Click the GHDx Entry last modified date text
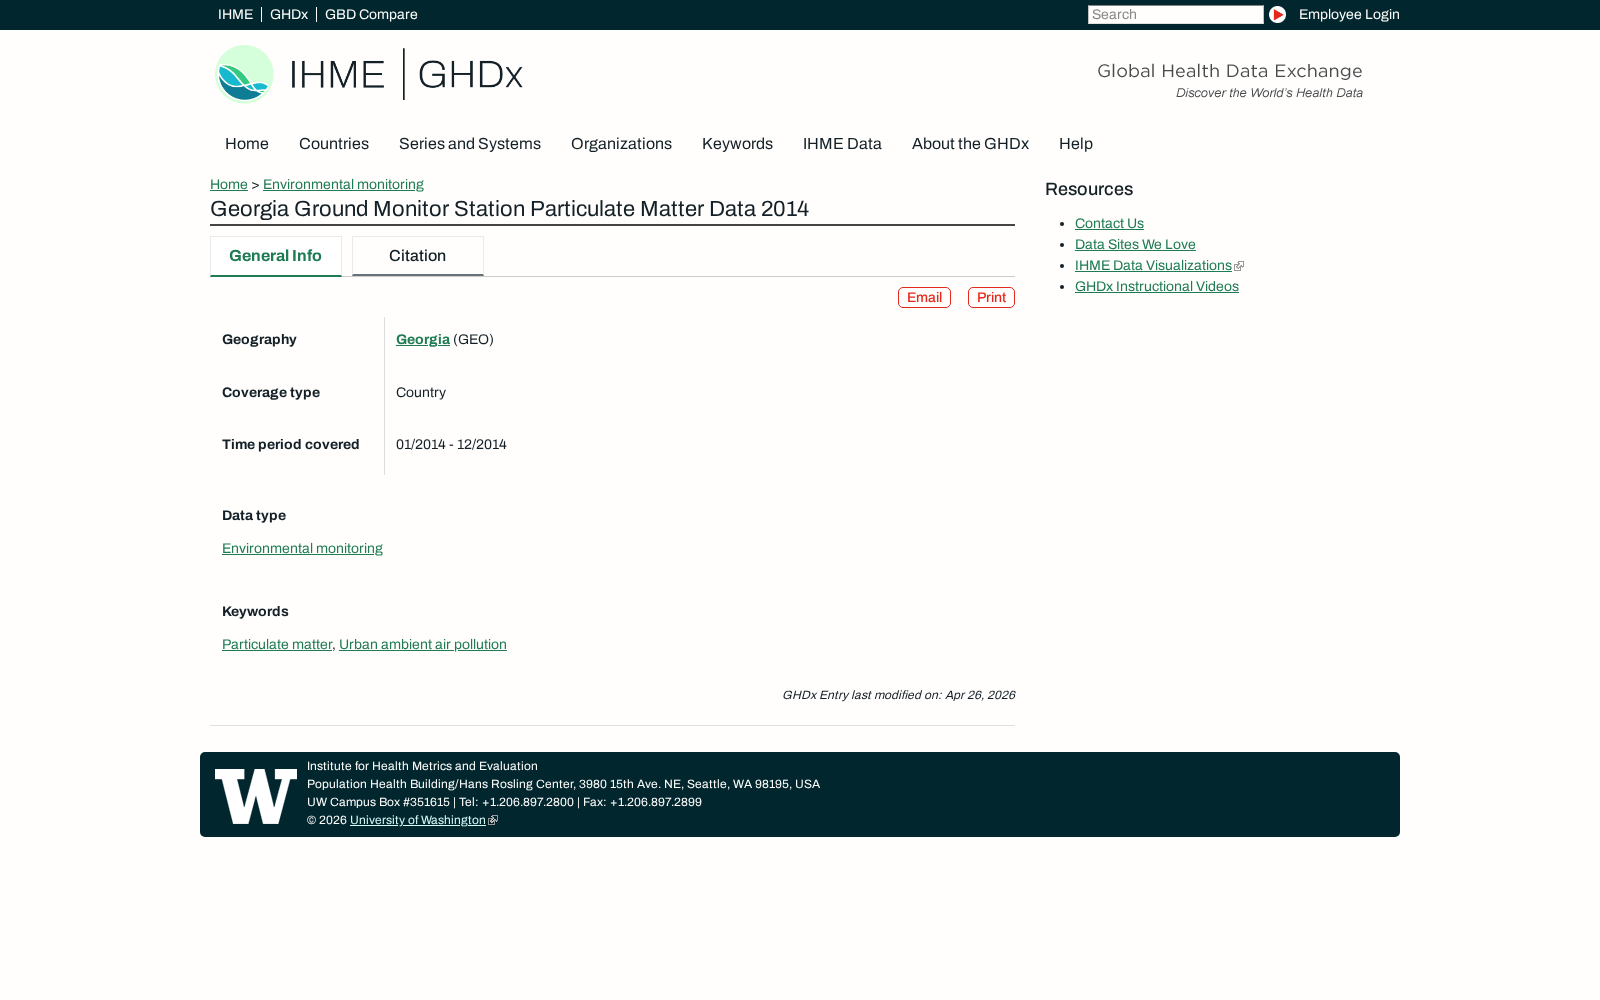The height and width of the screenshot is (1000, 1600). (x=898, y=695)
